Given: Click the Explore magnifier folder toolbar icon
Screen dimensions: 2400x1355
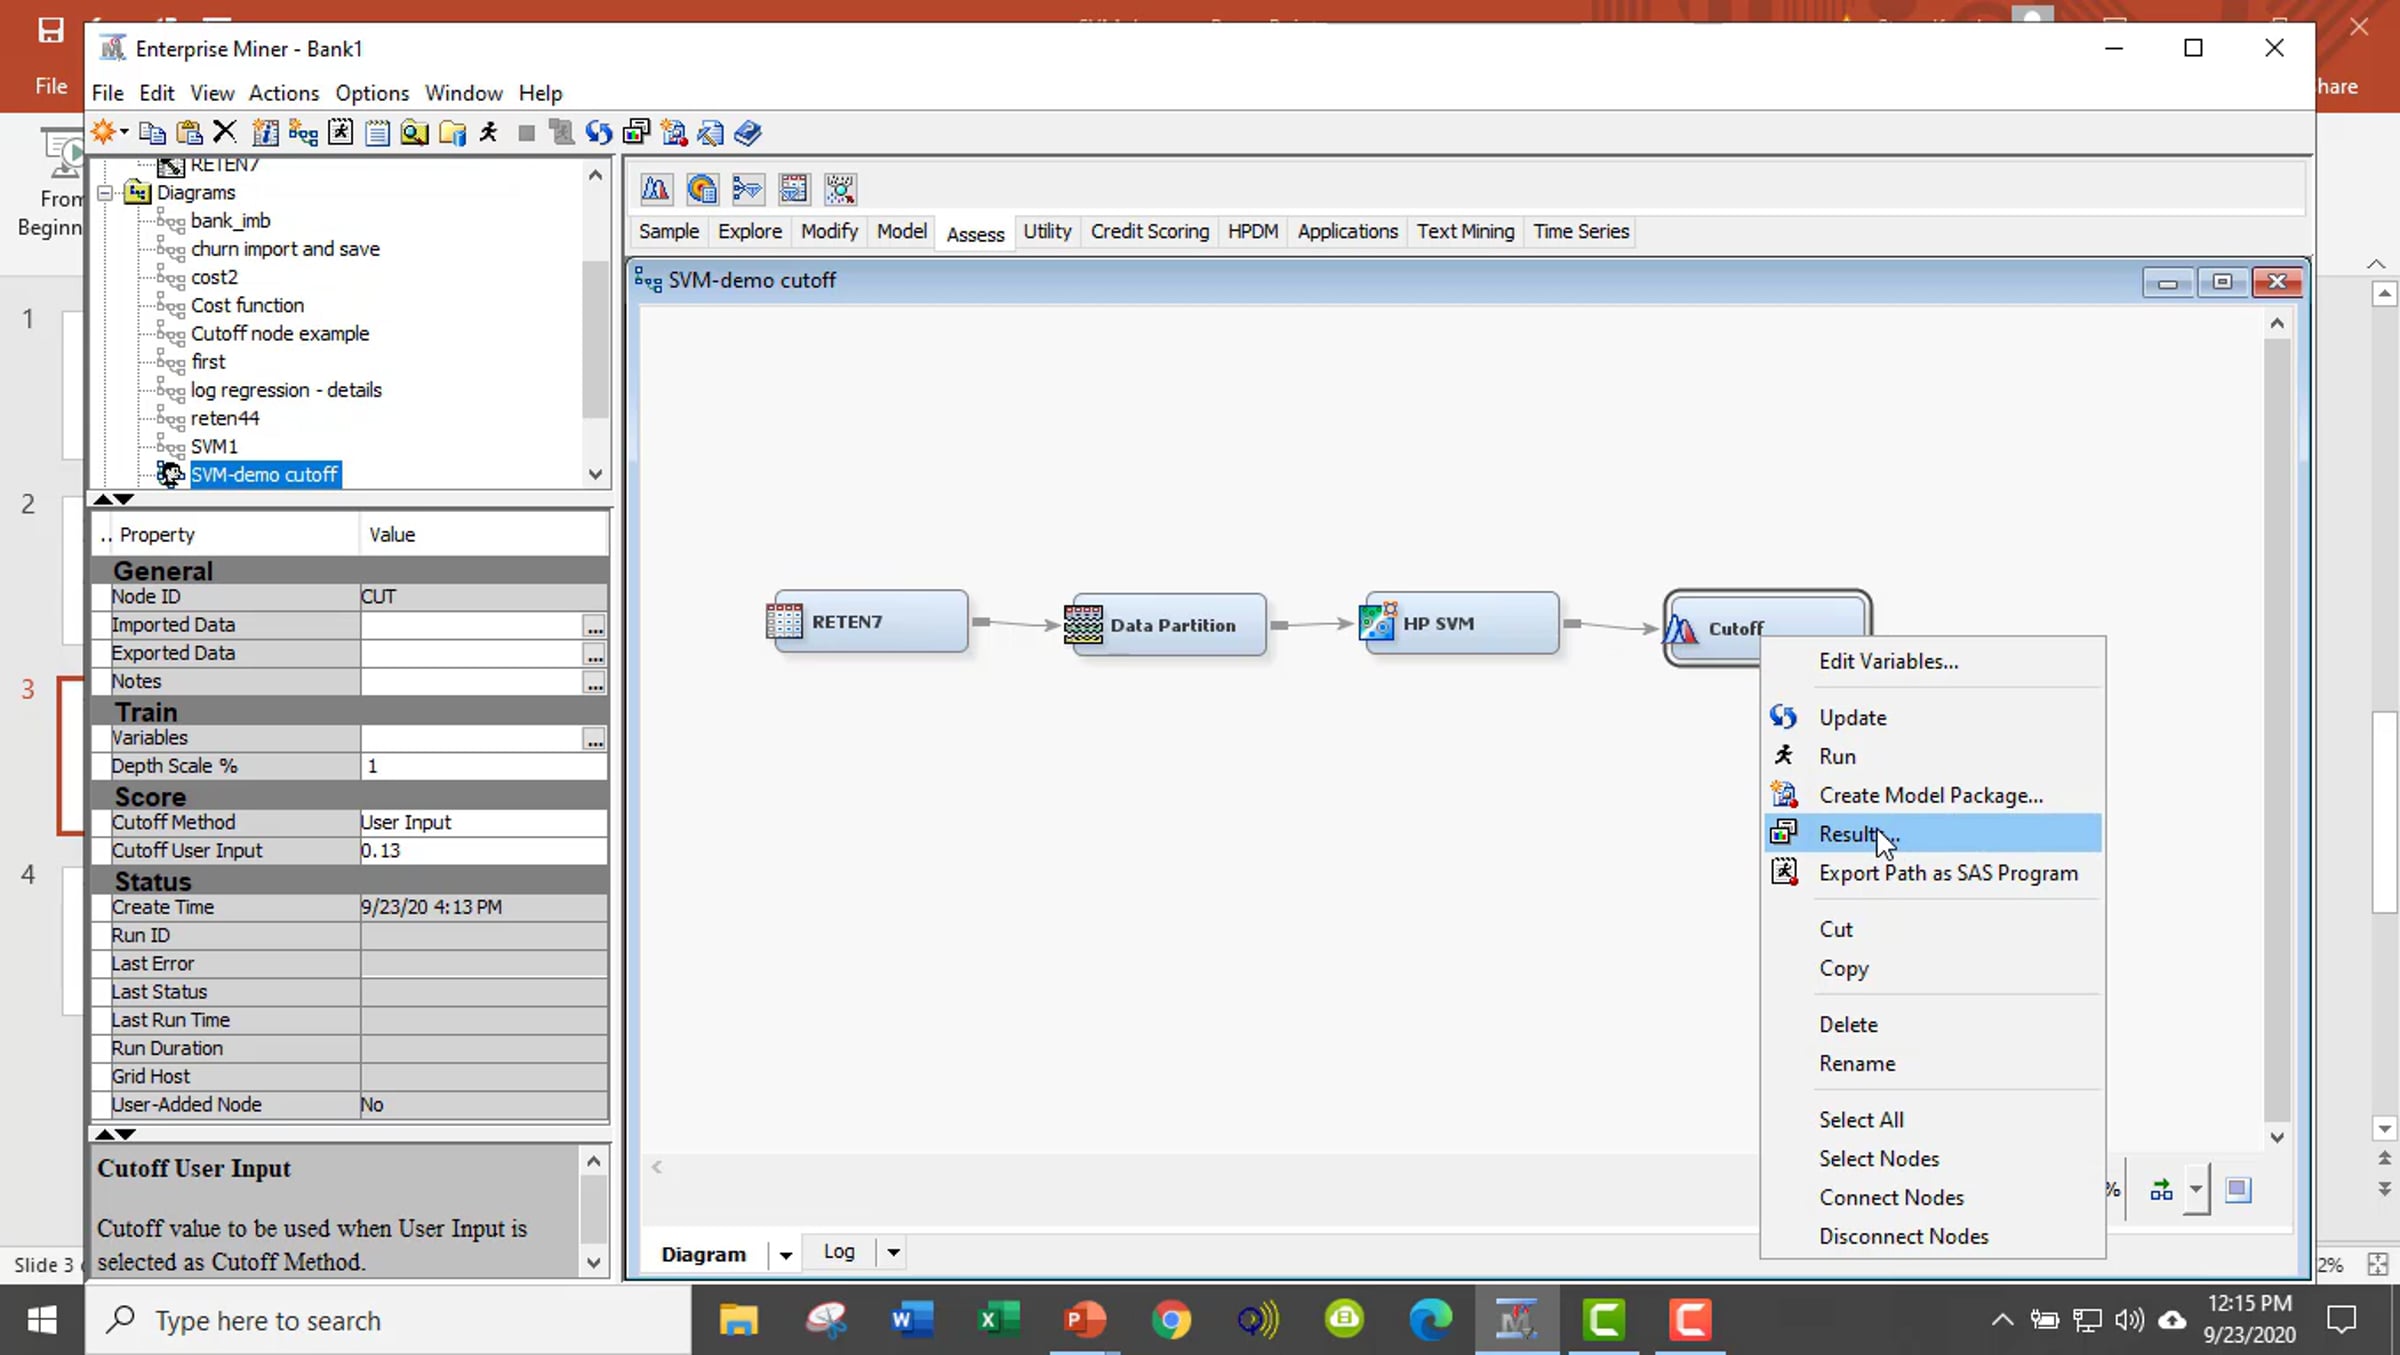Looking at the screenshot, I should point(414,132).
